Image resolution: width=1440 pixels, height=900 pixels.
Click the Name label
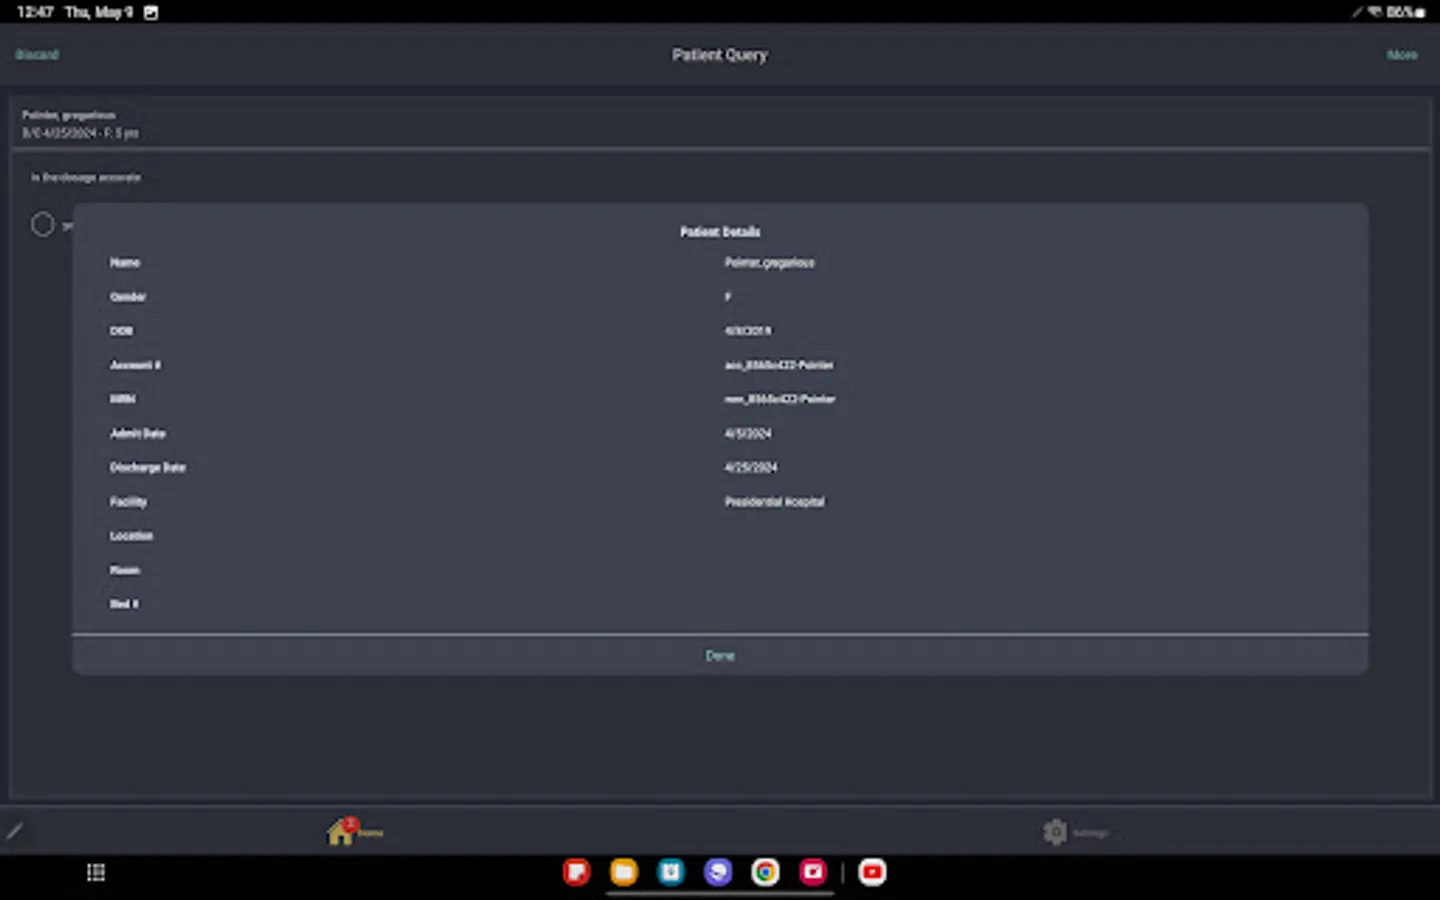[x=125, y=263]
